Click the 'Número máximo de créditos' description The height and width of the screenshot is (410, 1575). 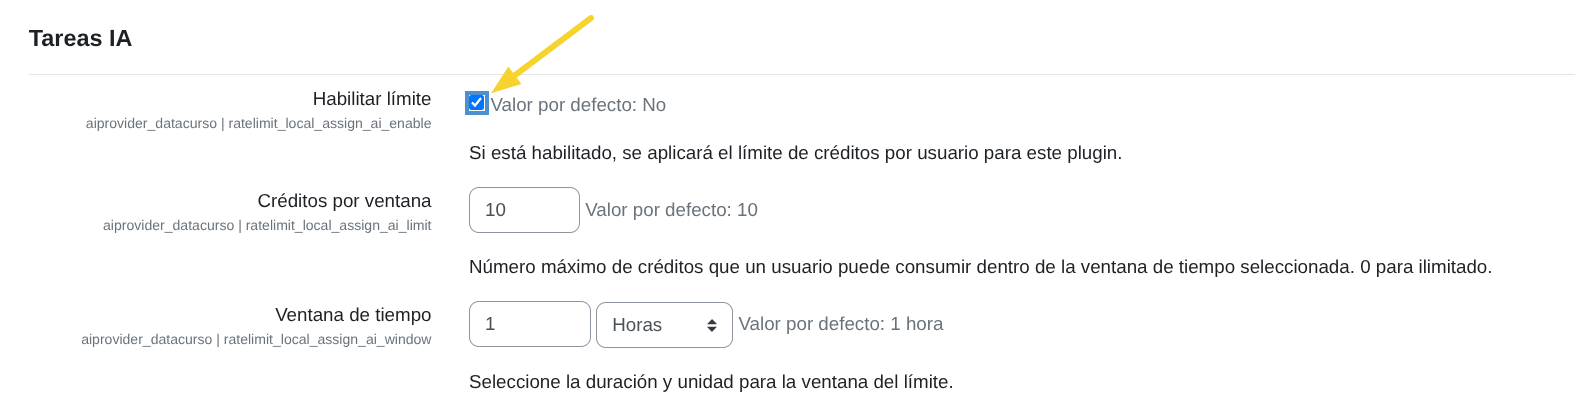coord(980,267)
